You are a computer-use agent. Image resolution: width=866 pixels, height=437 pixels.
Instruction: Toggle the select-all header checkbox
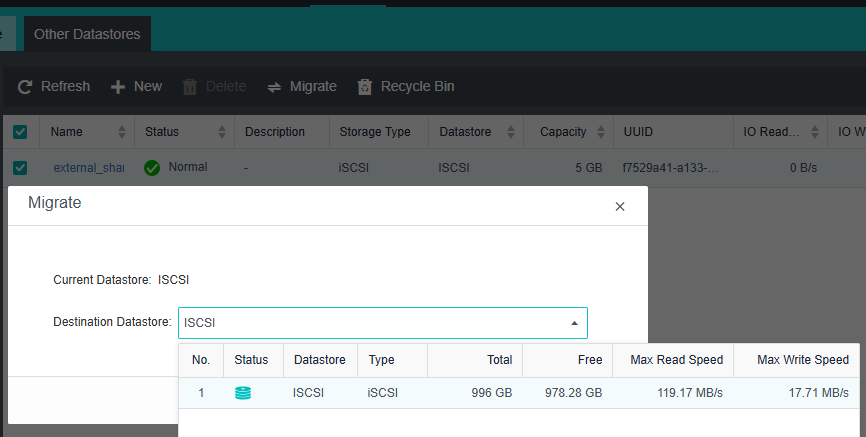pos(20,132)
